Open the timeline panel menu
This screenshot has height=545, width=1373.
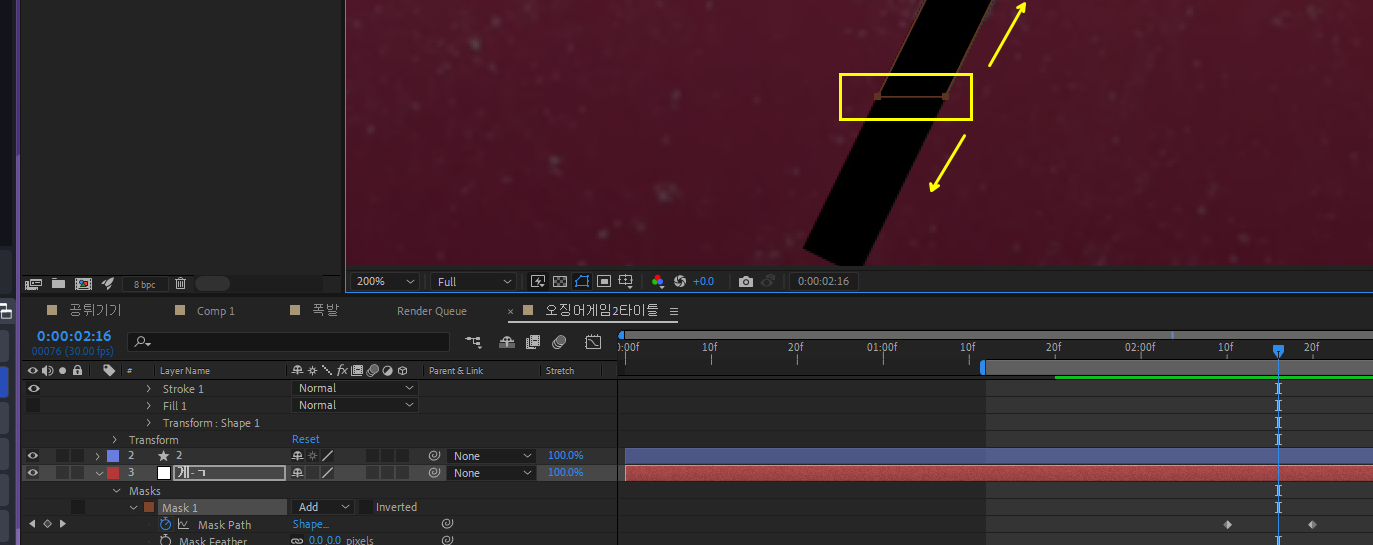pos(674,311)
